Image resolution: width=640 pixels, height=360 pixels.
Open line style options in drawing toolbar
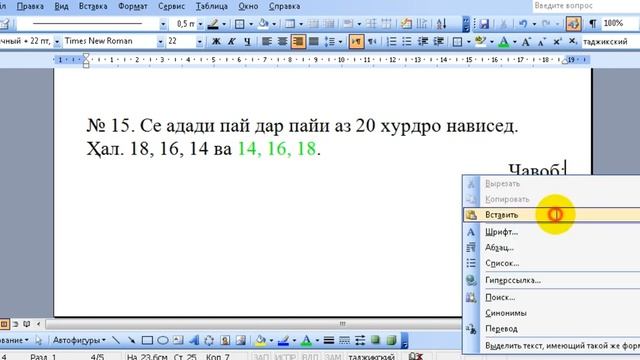pyautogui.click(x=329, y=340)
